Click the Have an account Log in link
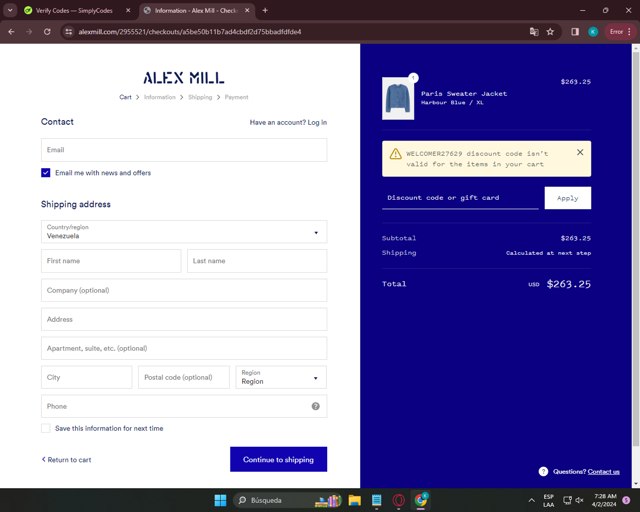The image size is (640, 512). [x=288, y=122]
